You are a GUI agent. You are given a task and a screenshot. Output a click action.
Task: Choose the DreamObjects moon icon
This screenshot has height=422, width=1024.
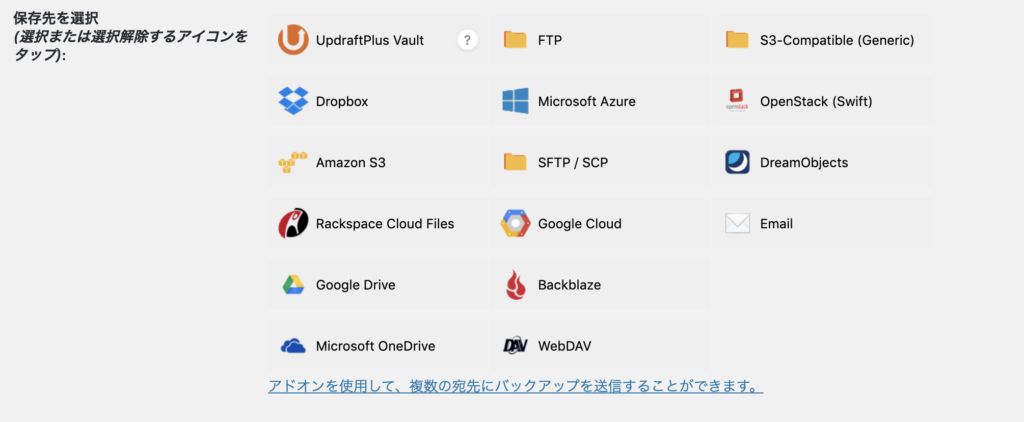737,162
